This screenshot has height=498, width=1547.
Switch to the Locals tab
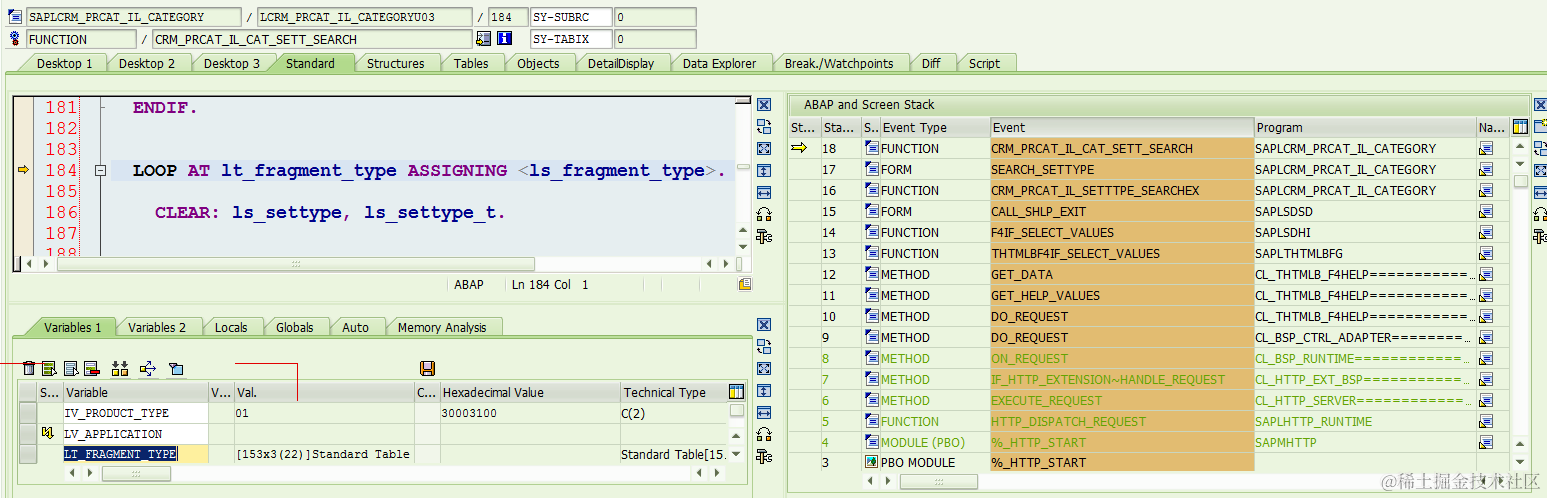coord(231,327)
